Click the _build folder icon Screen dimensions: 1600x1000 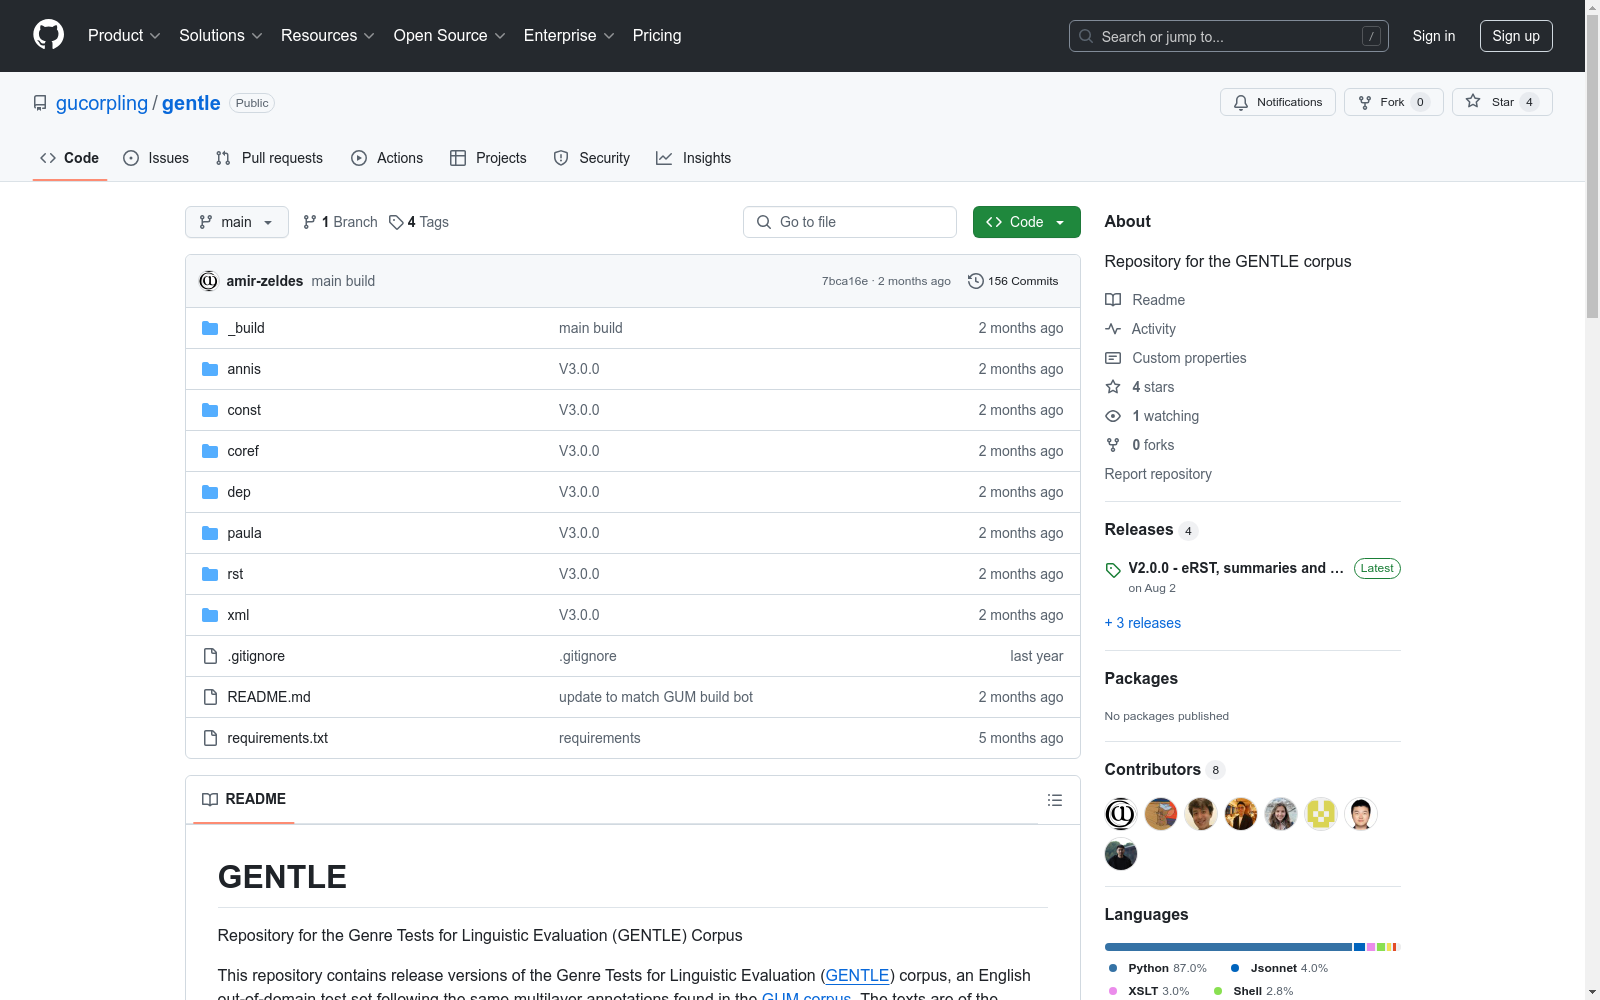pos(210,328)
